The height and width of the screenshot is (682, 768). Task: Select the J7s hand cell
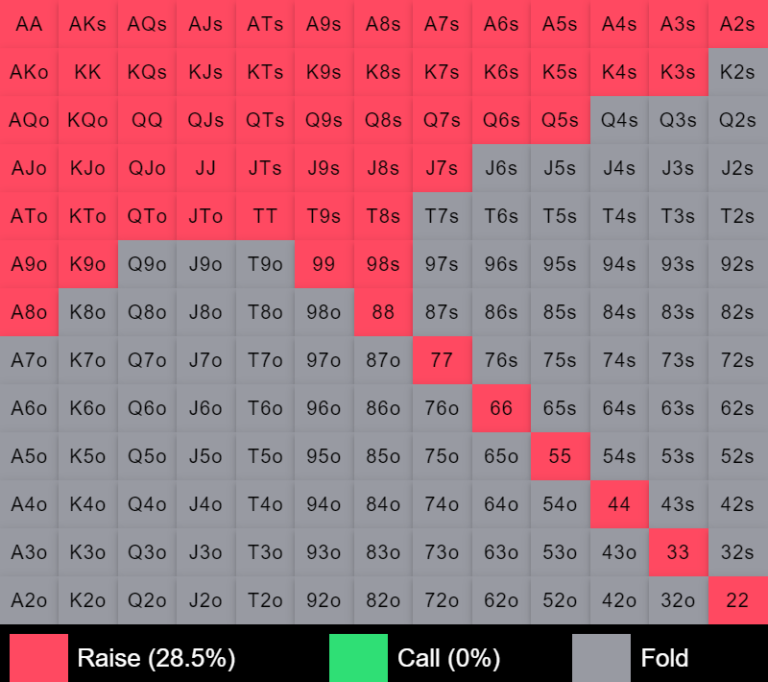coord(442,168)
